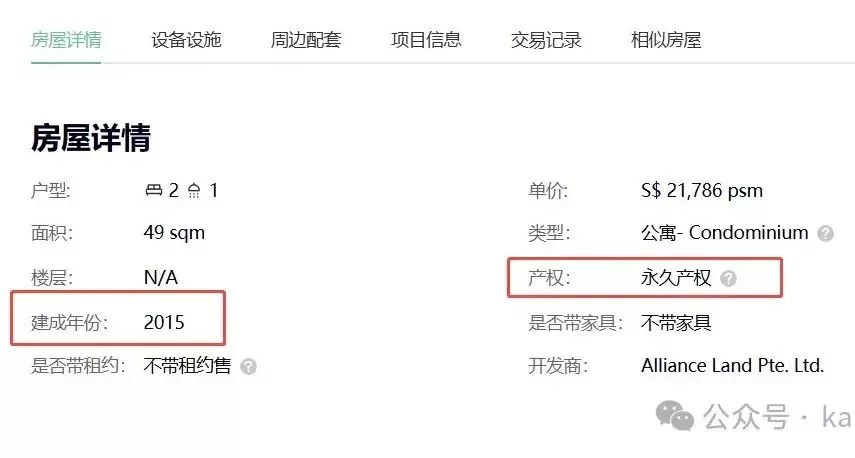Image resolution: width=855 pixels, height=458 pixels.
Task: Open the 周边配套 tab
Action: click(x=306, y=40)
